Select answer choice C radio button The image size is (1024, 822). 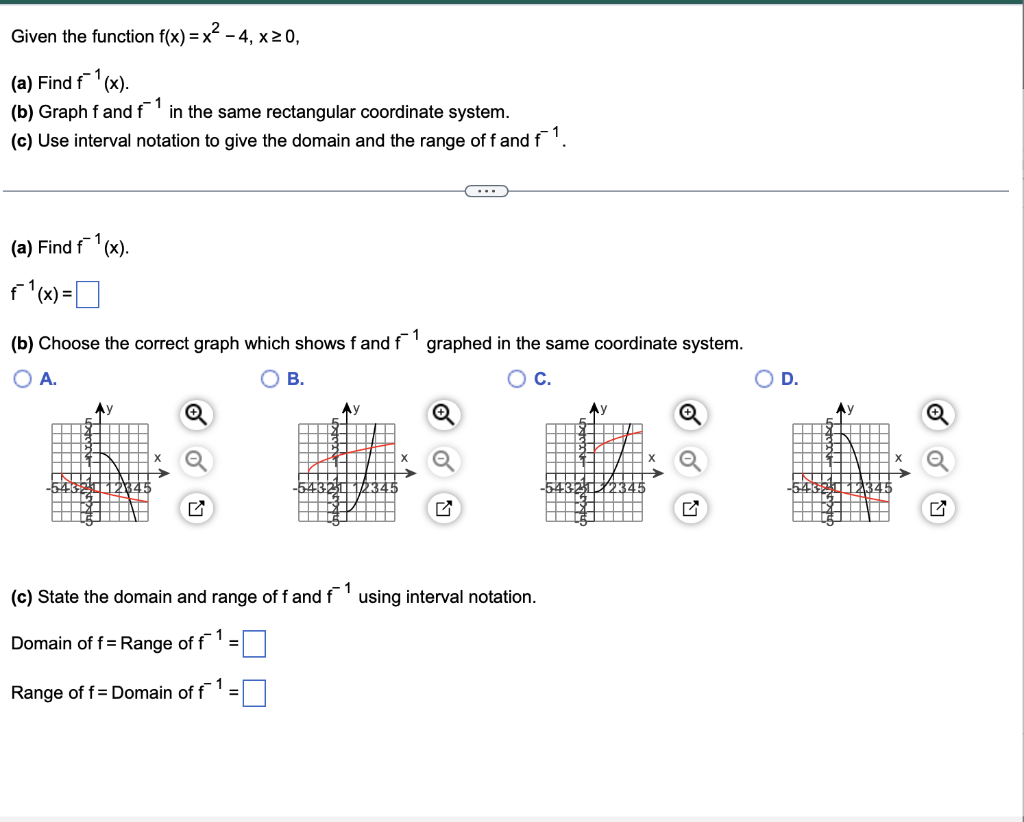[x=515, y=378]
